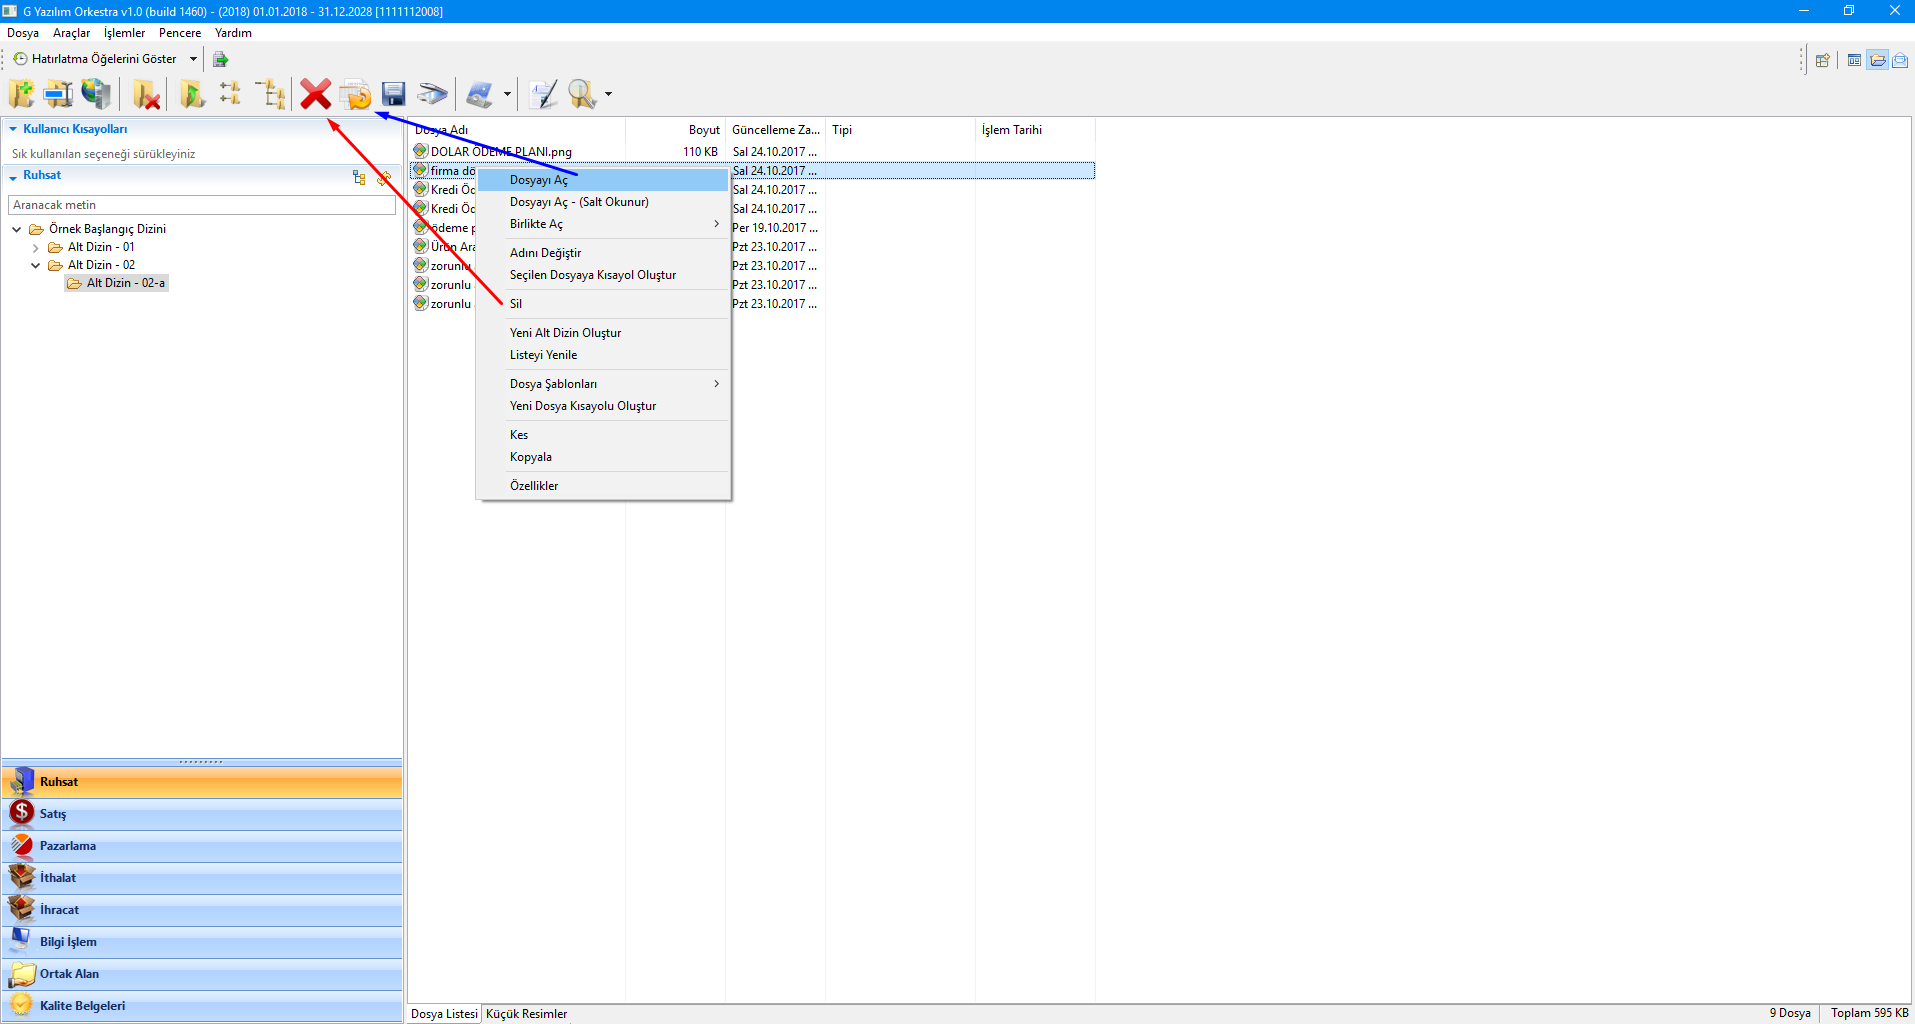Click the Aranacak metin search field

[201, 205]
